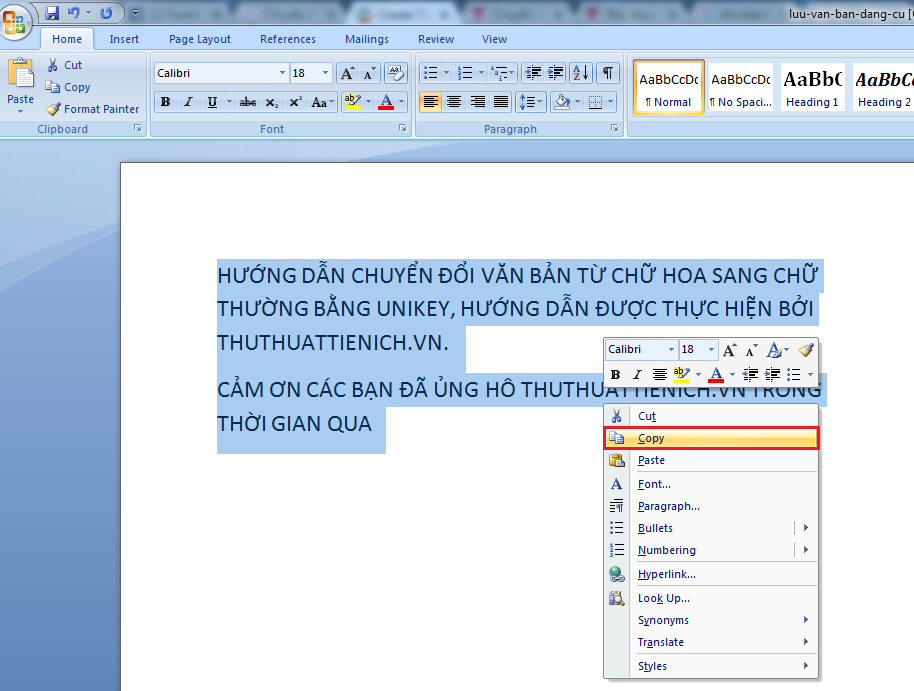The width and height of the screenshot is (914, 691).
Task: Click the Save icon in quick access toolbar
Action: 52,13
